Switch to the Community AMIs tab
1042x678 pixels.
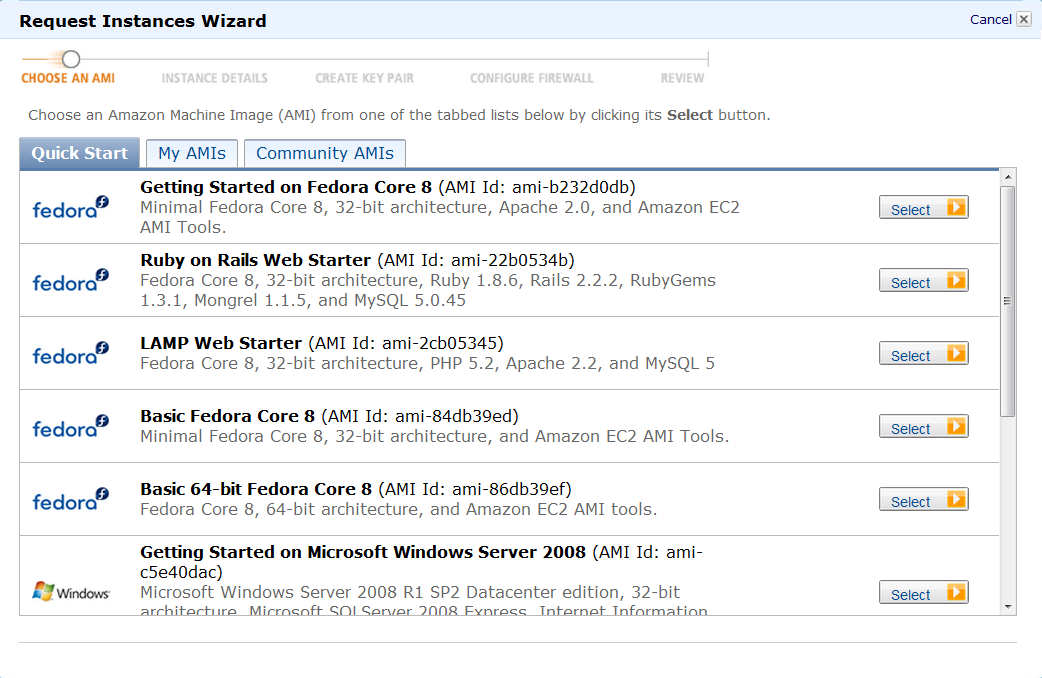click(x=325, y=154)
